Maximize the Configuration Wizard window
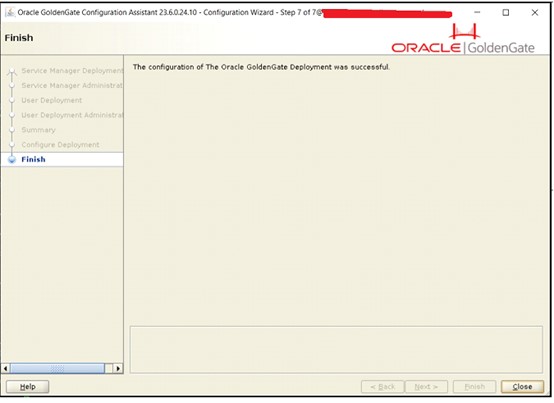This screenshot has width=554, height=403. [x=506, y=13]
